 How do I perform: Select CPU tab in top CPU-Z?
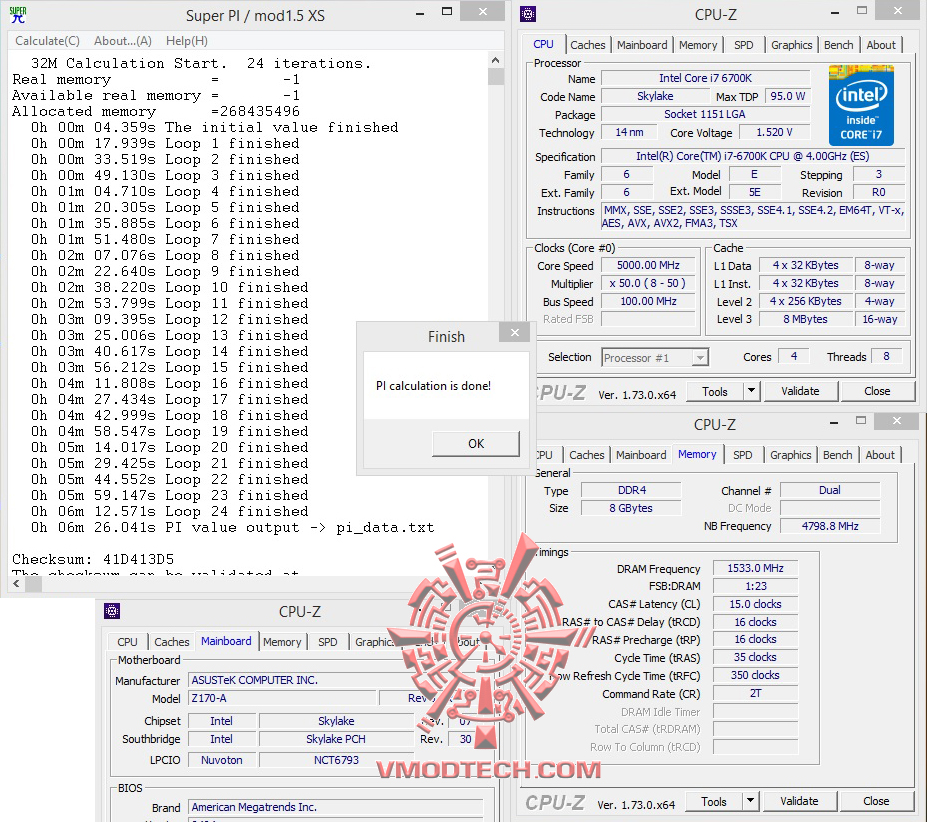click(x=543, y=44)
